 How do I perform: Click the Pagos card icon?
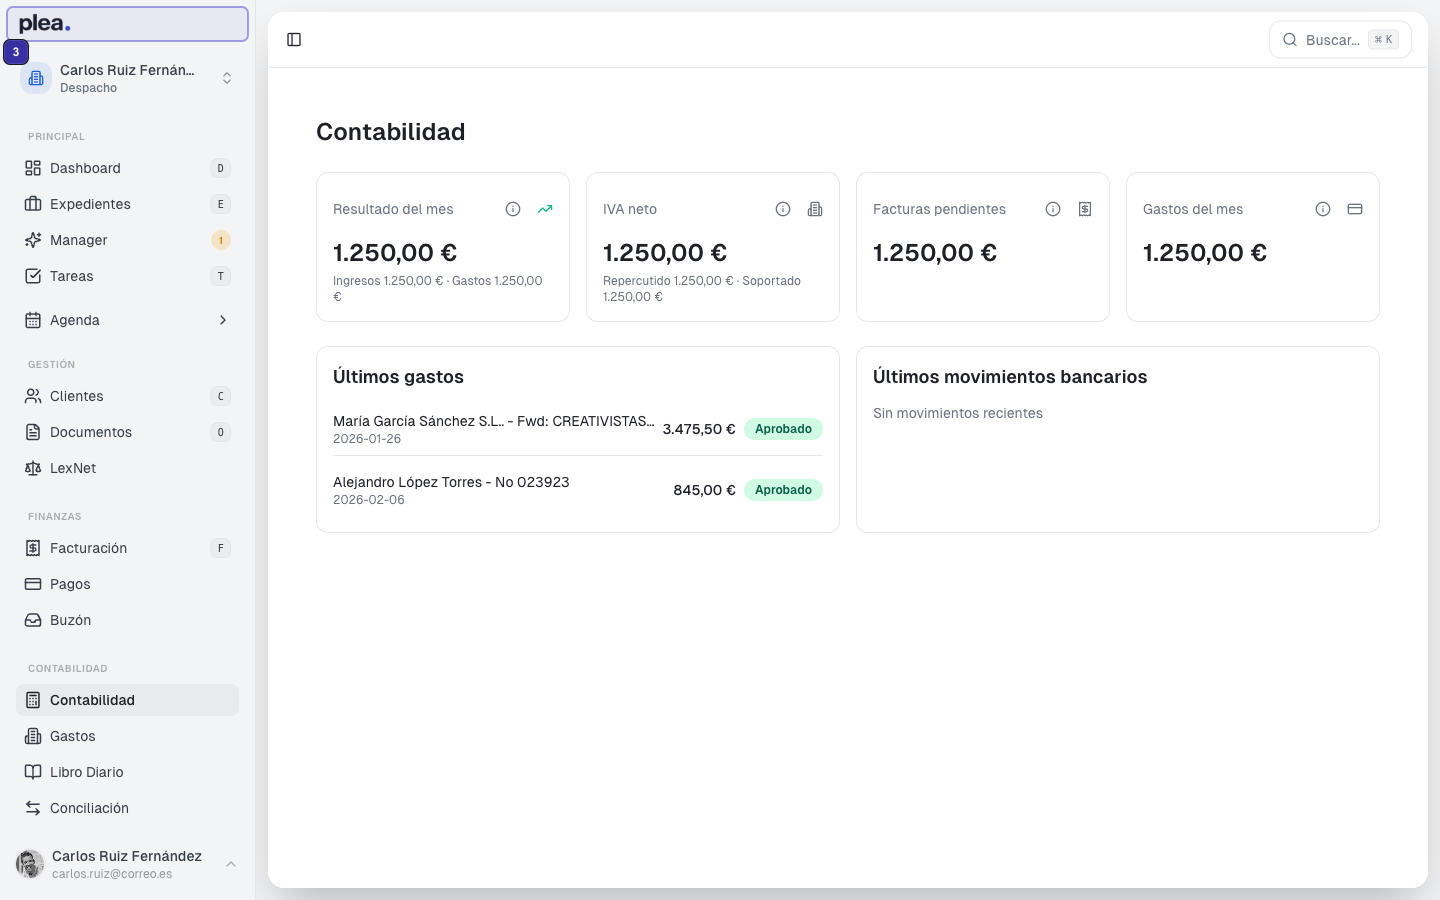tap(33, 584)
